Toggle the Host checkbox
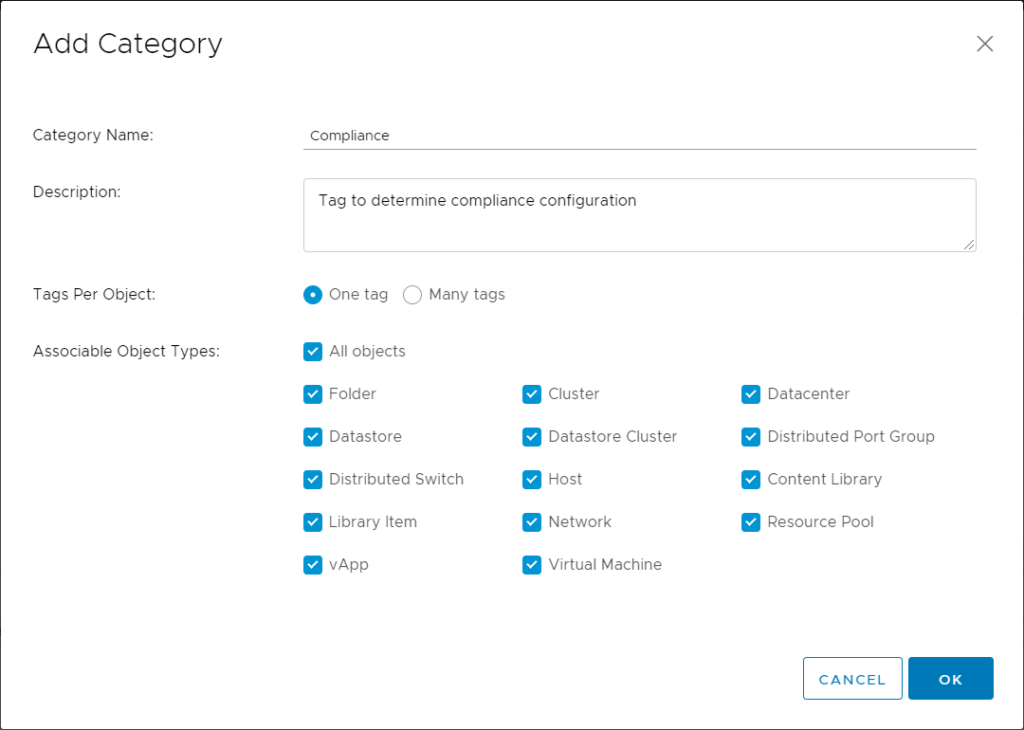The height and width of the screenshot is (730, 1024). (x=532, y=479)
